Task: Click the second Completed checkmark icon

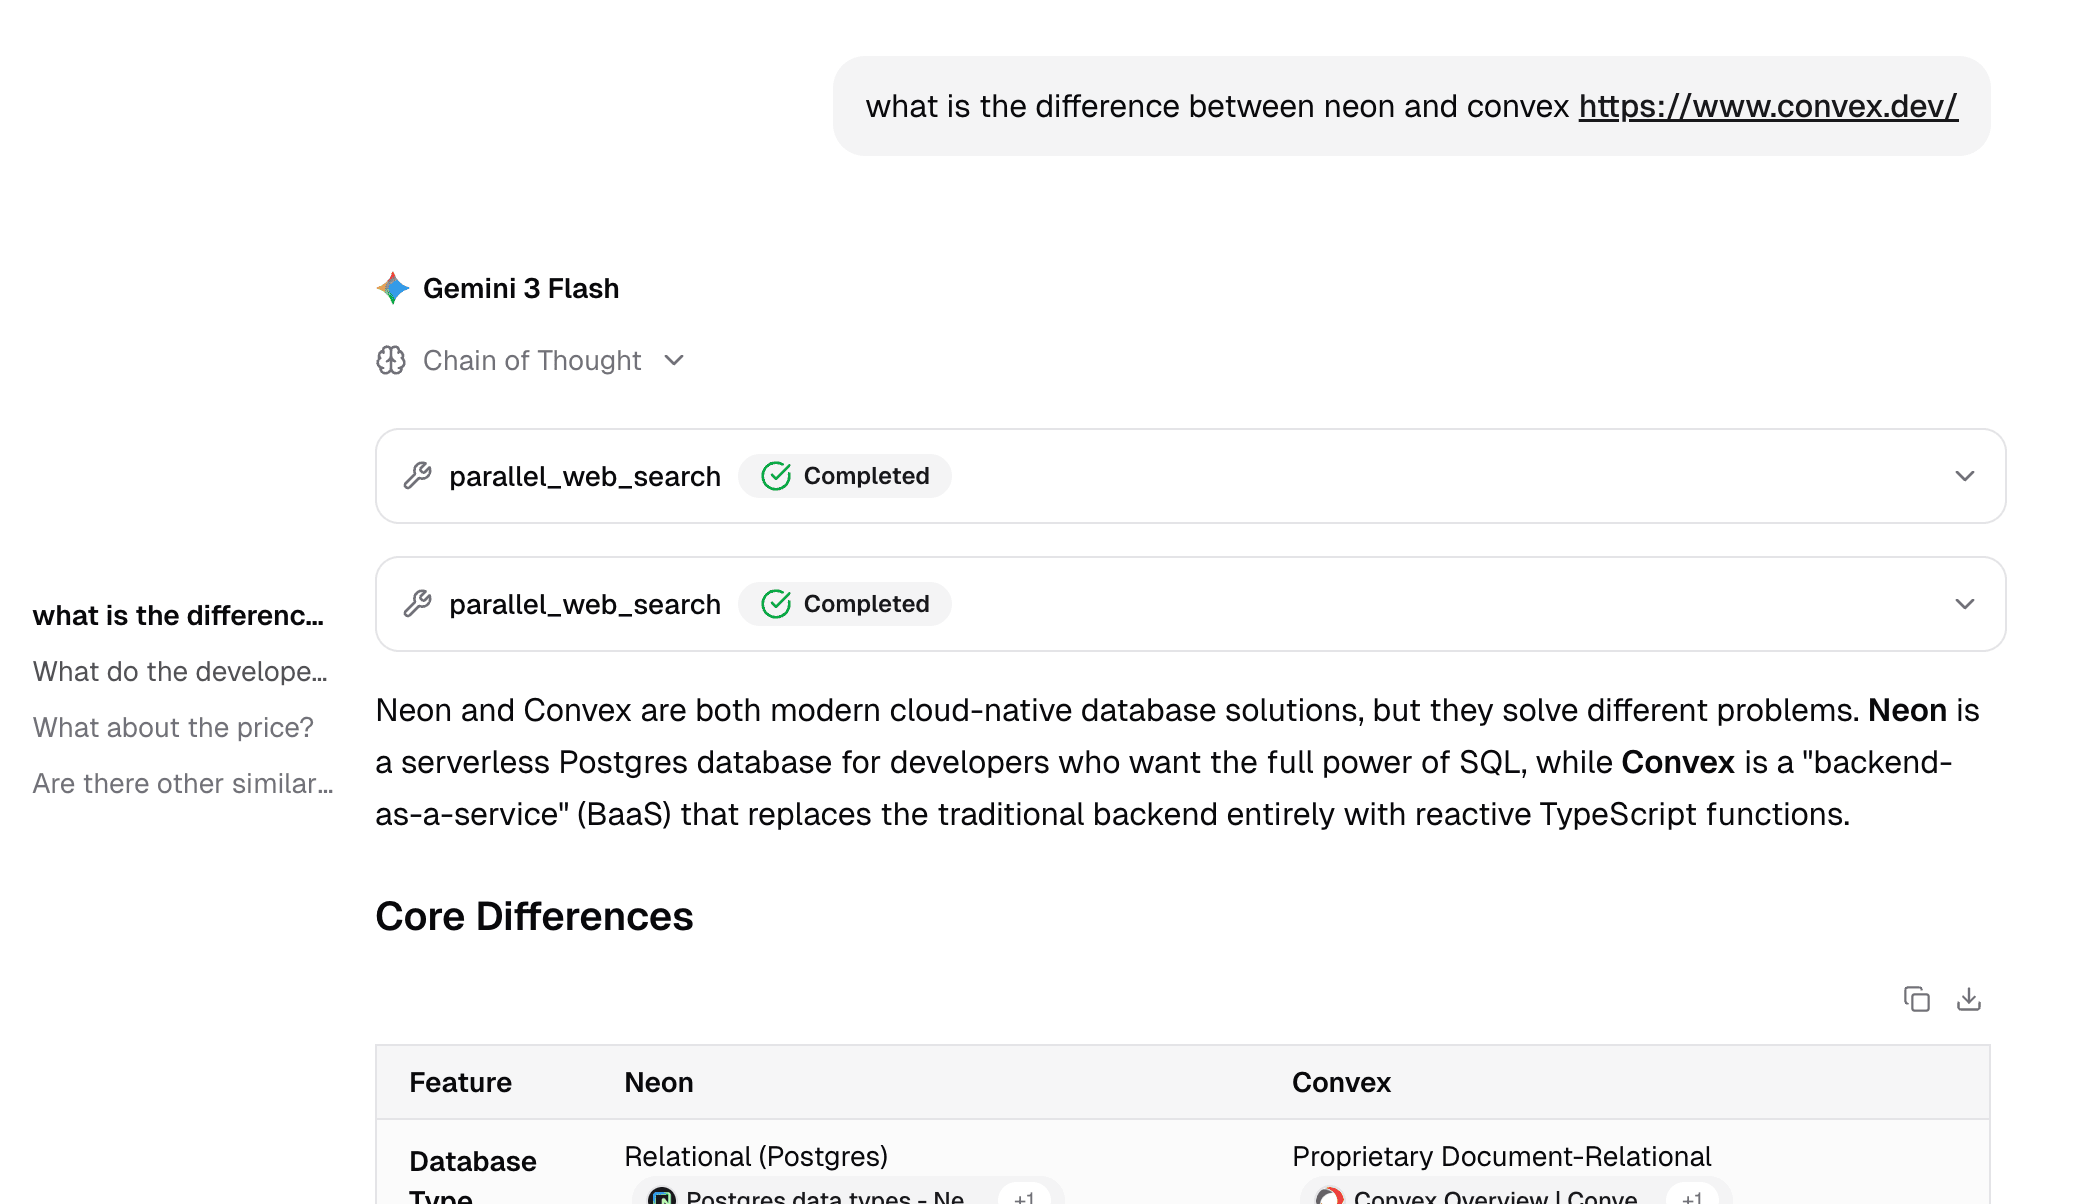Action: [776, 604]
